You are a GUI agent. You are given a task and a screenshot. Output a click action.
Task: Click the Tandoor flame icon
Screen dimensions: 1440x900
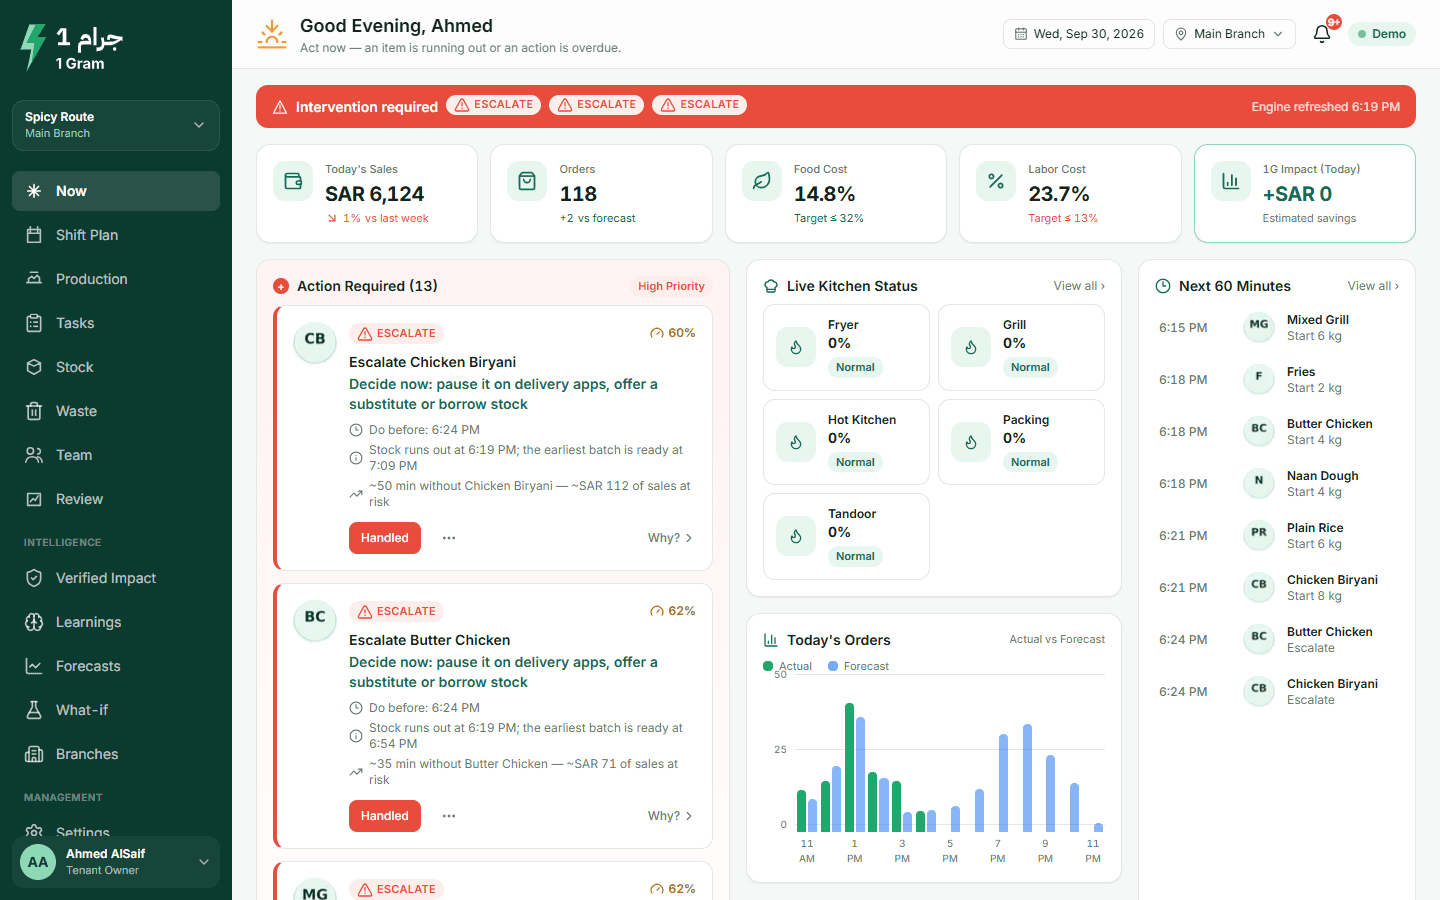pos(796,537)
